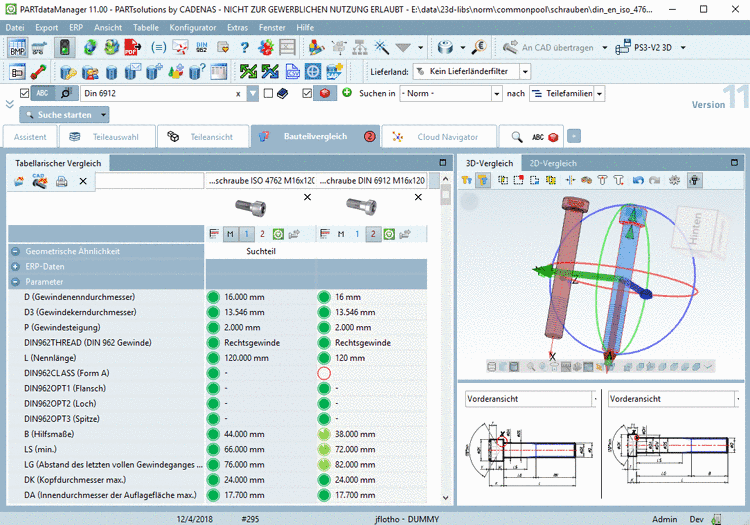Click the export to CAD icon in table toolbar
Viewport: 750px width, 525px height.
(x=39, y=181)
